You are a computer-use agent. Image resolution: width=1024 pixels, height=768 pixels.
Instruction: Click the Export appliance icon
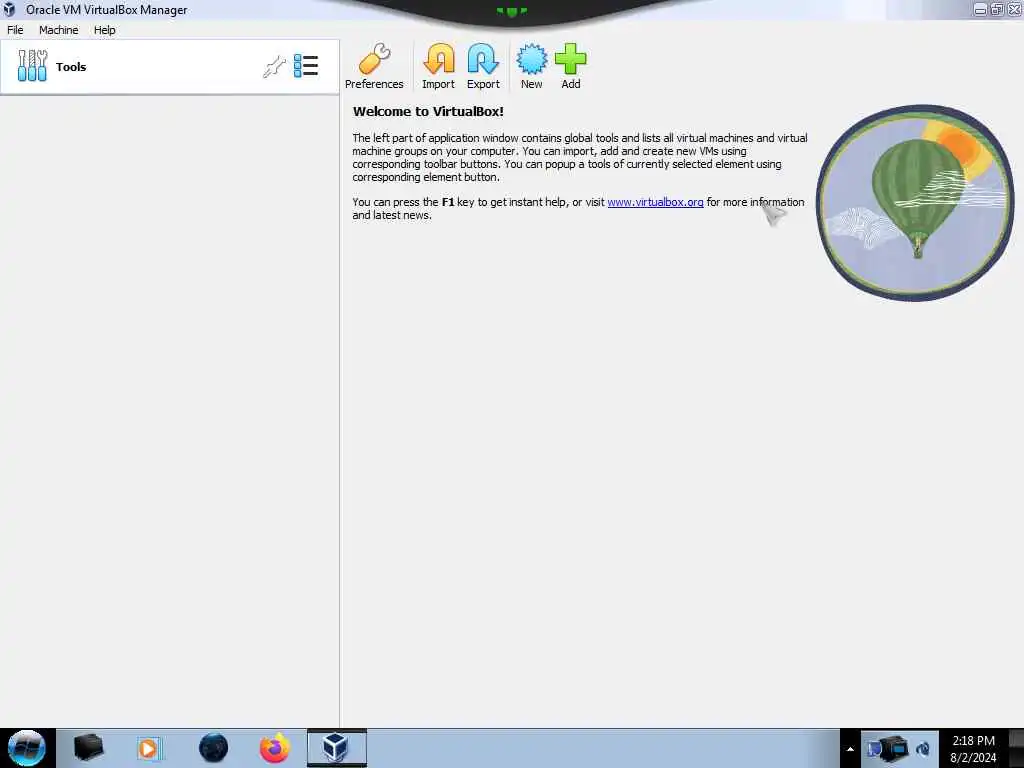pos(483,66)
